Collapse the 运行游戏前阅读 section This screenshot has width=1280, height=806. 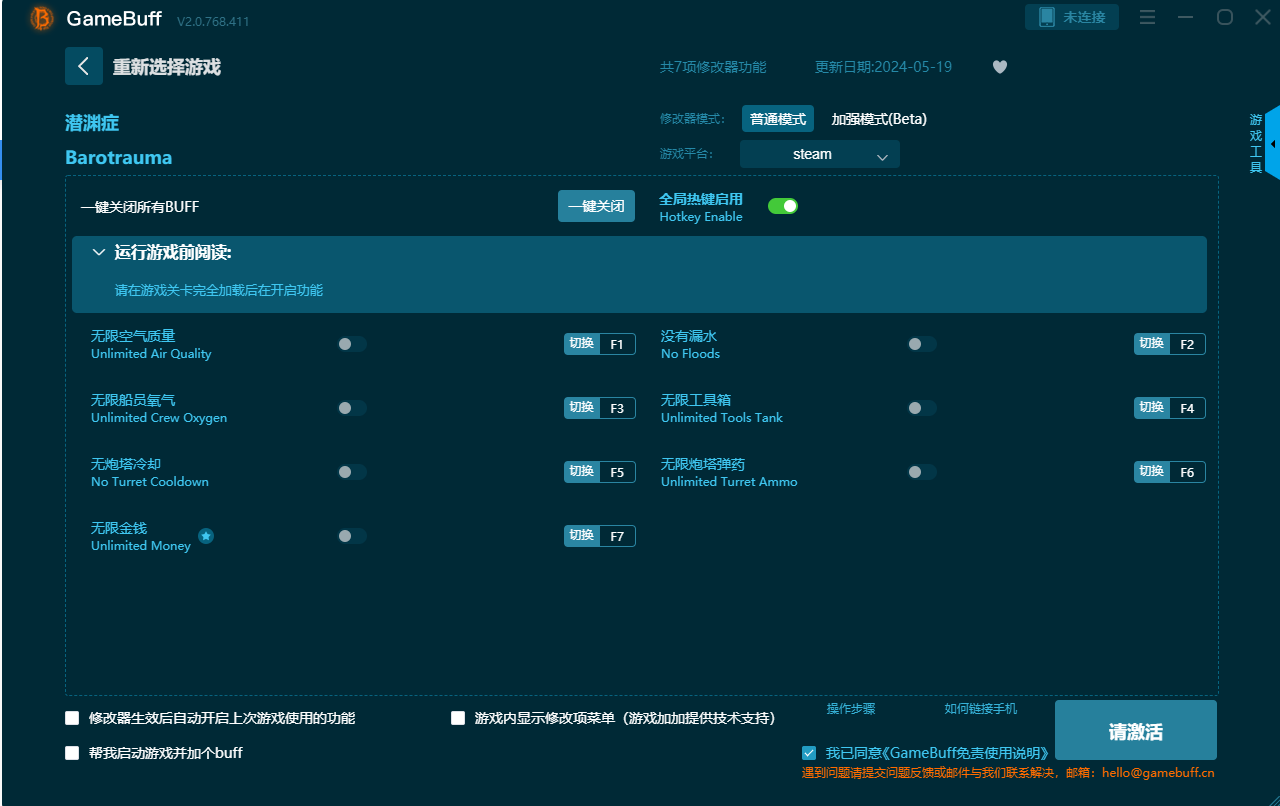[99, 253]
